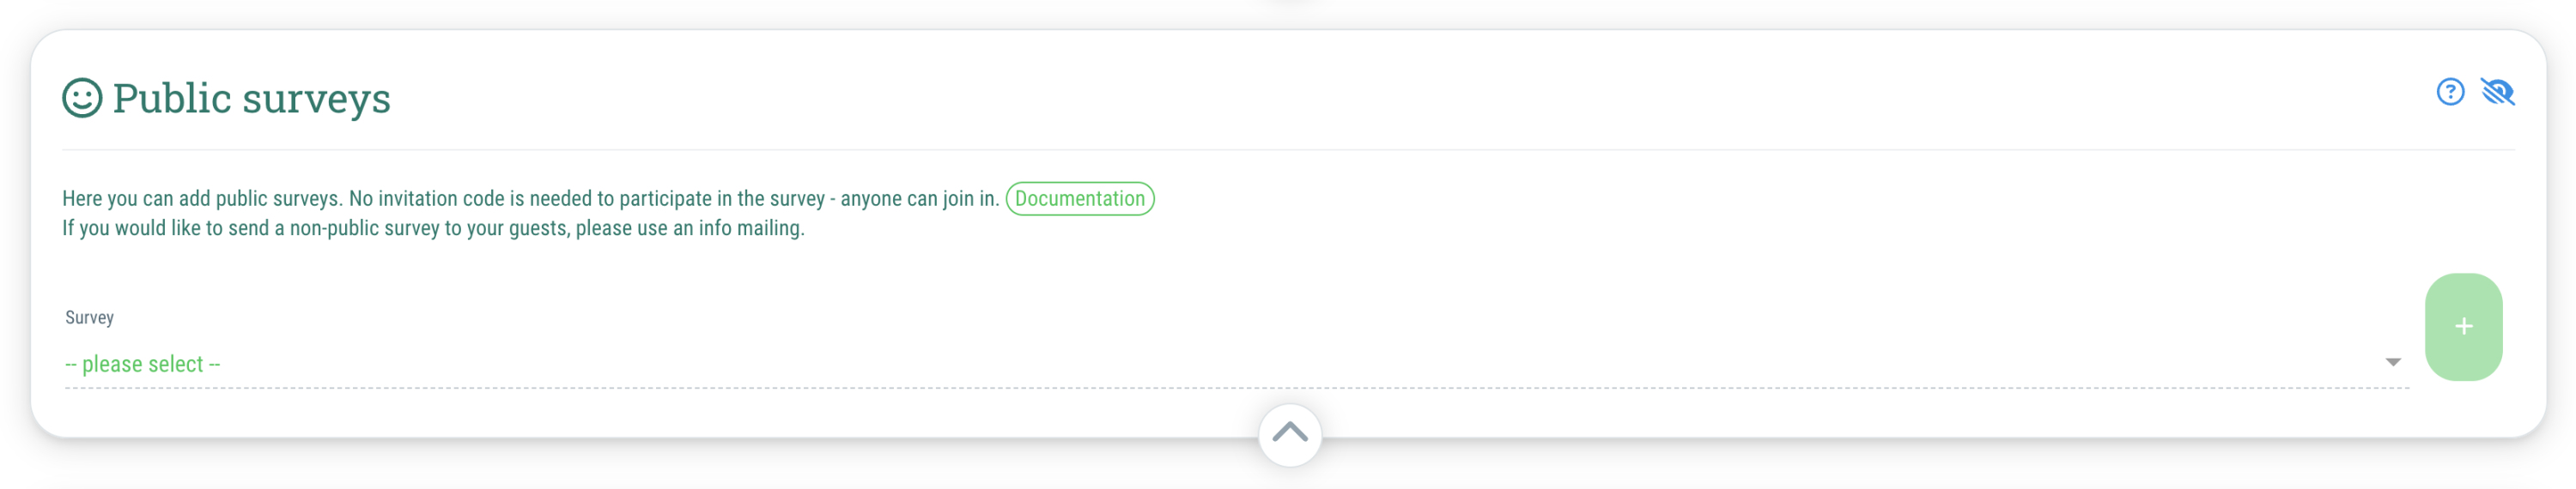
Task: Click the green plus icon to add survey
Action: pos(2463,326)
